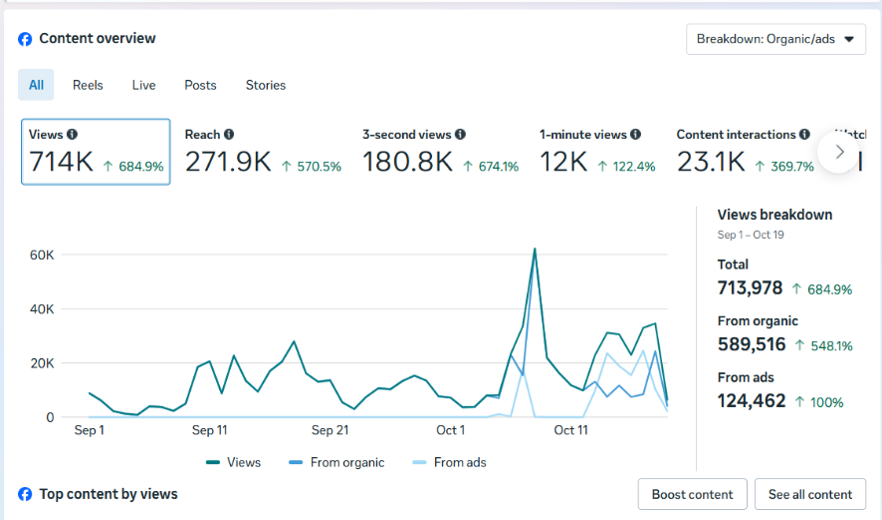Click the Facebook icon beside Content overview
The image size is (882, 520).
[25, 39]
